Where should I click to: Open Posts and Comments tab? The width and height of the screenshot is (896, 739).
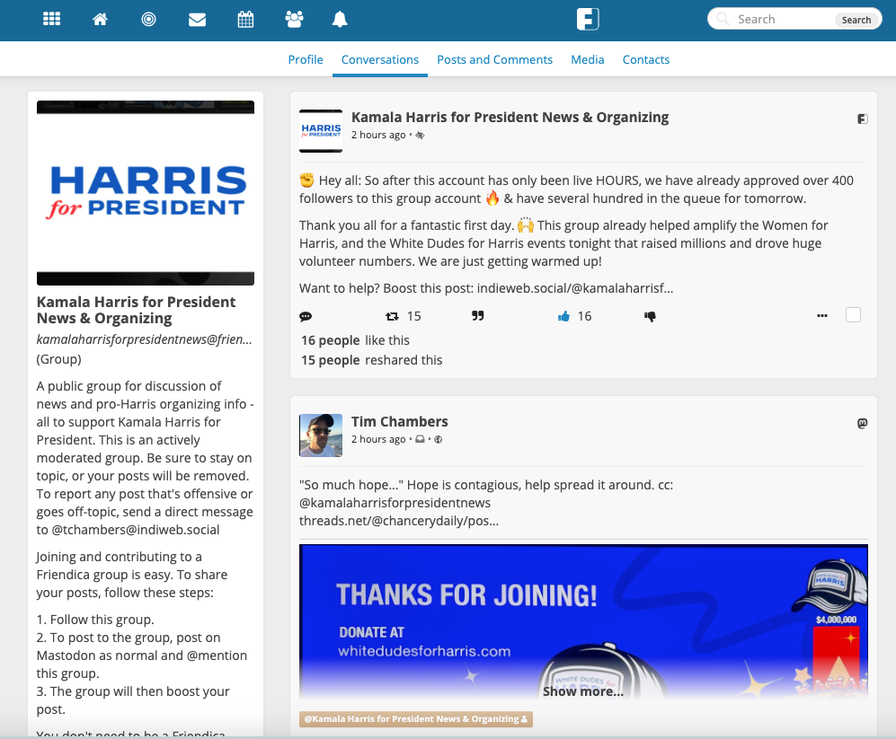(495, 59)
